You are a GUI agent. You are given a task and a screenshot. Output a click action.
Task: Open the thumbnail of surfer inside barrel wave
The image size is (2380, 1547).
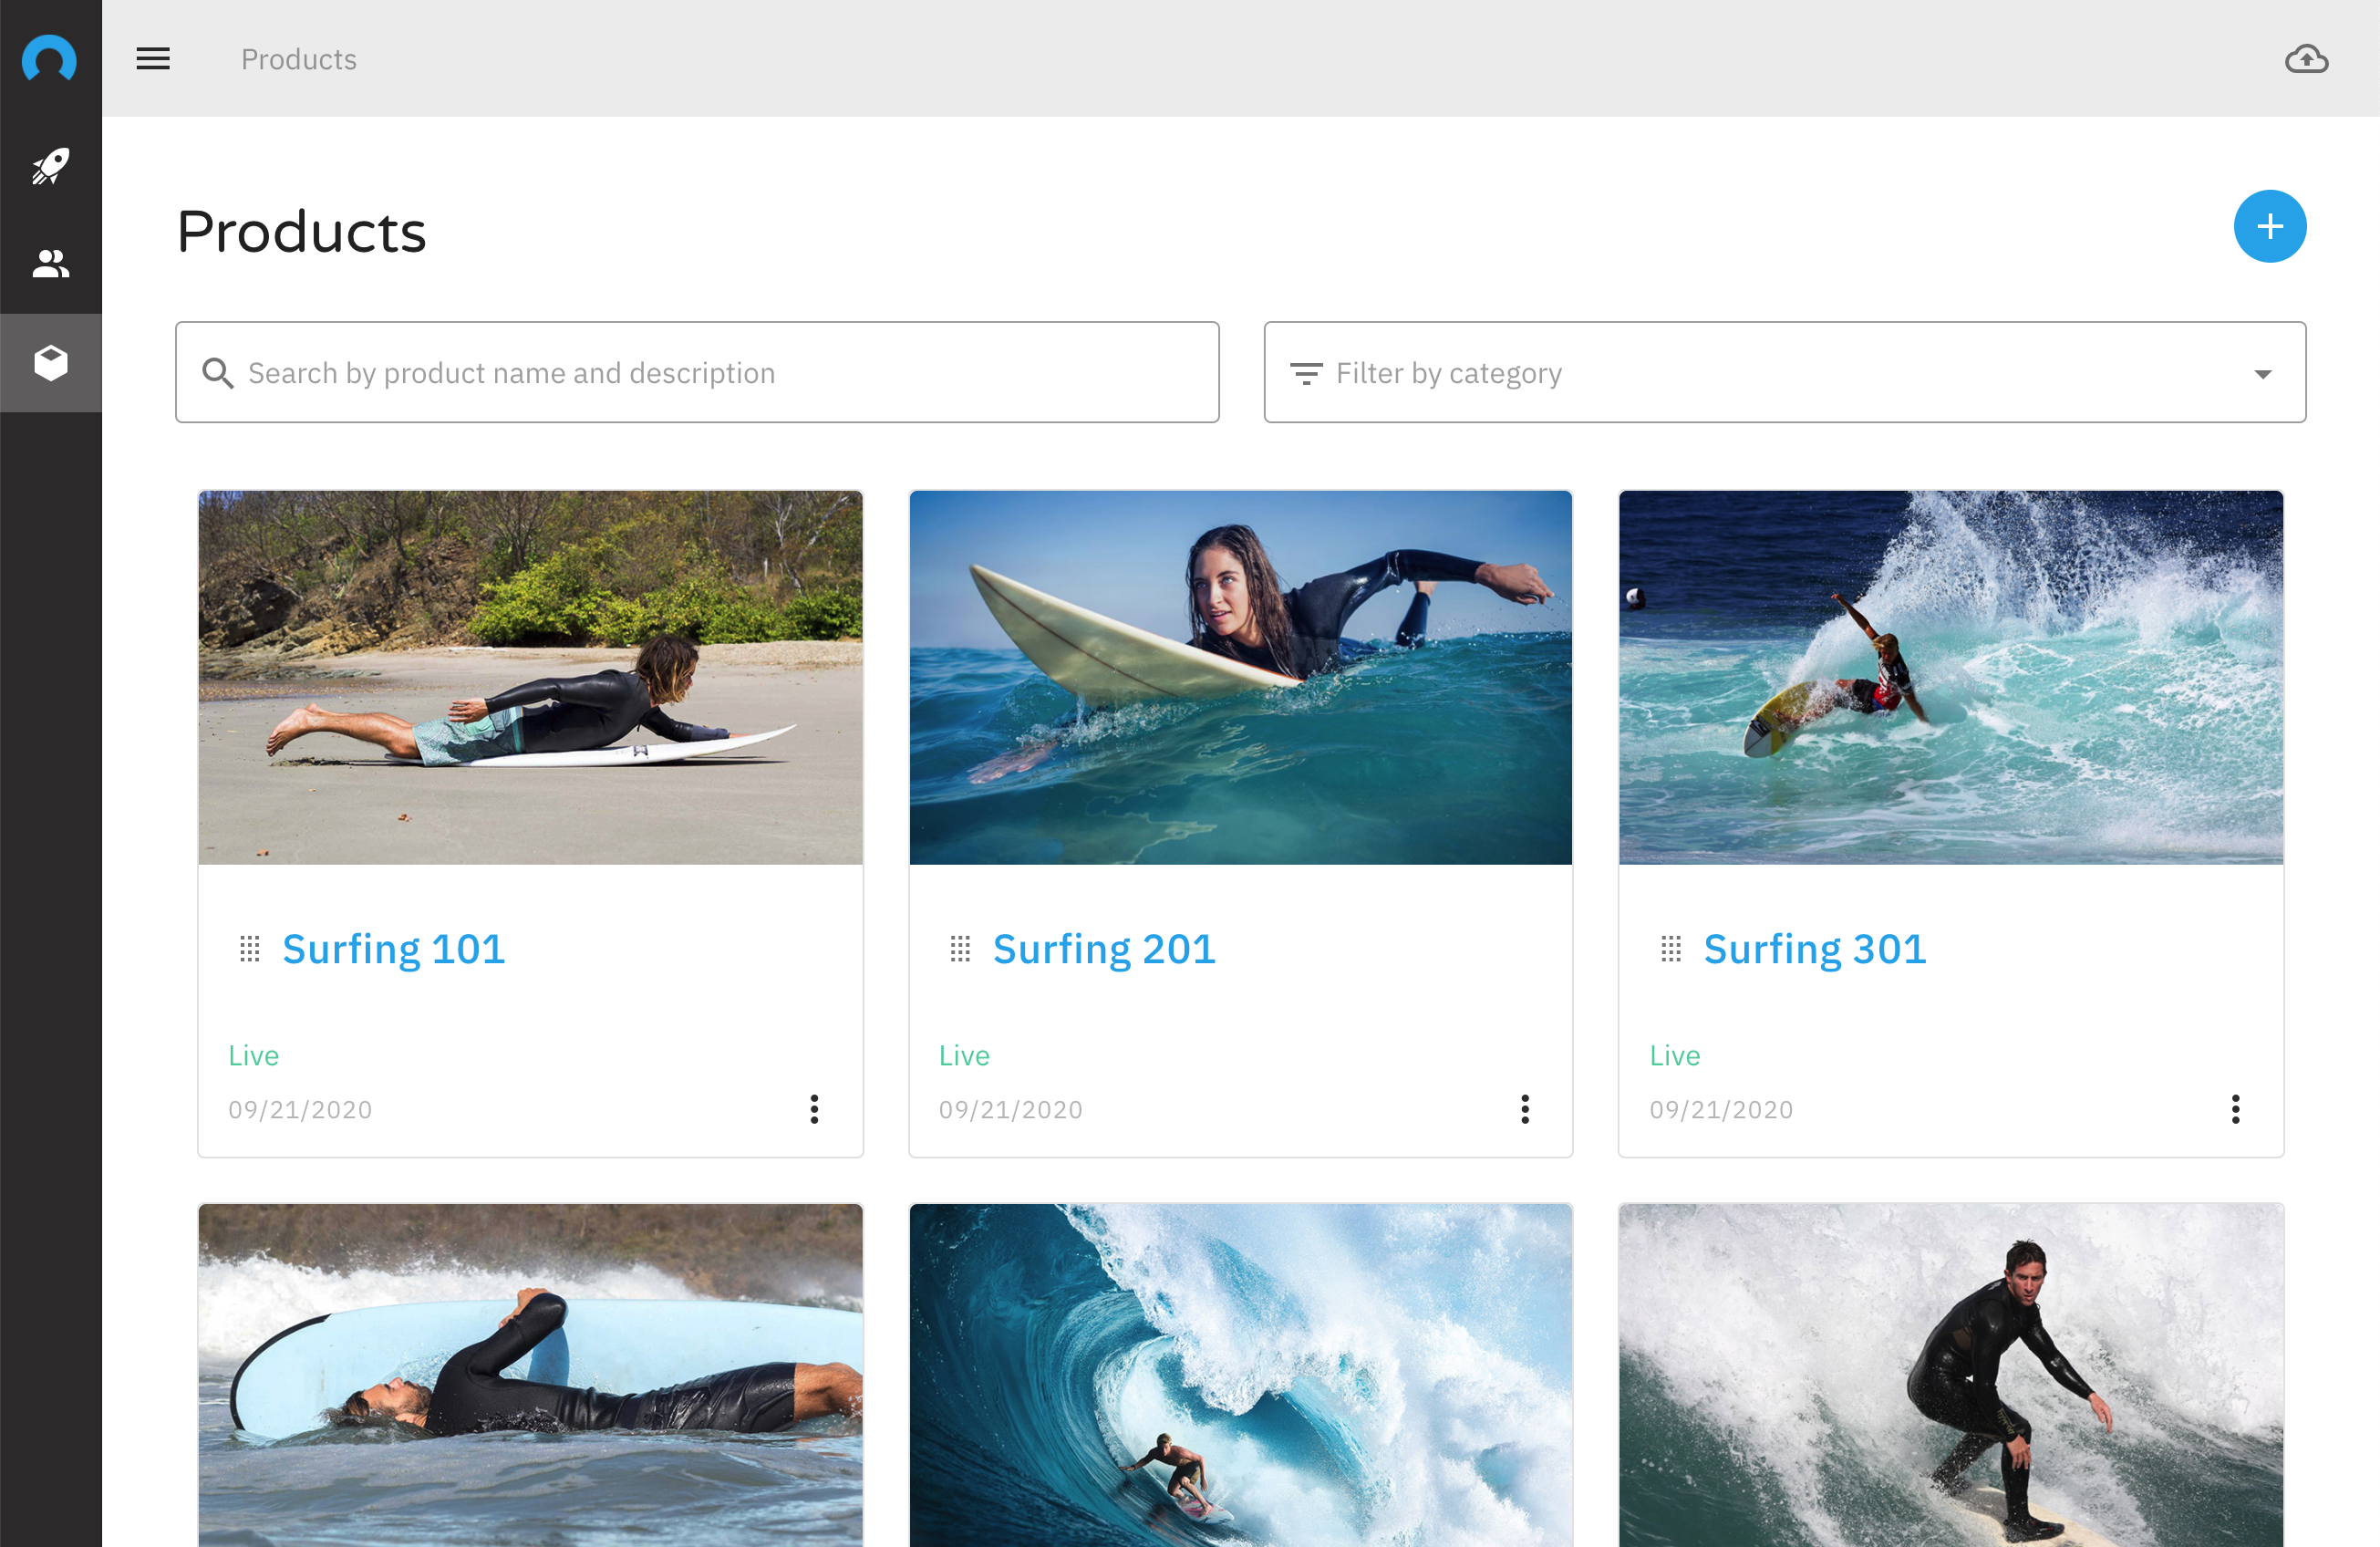click(x=1240, y=1375)
